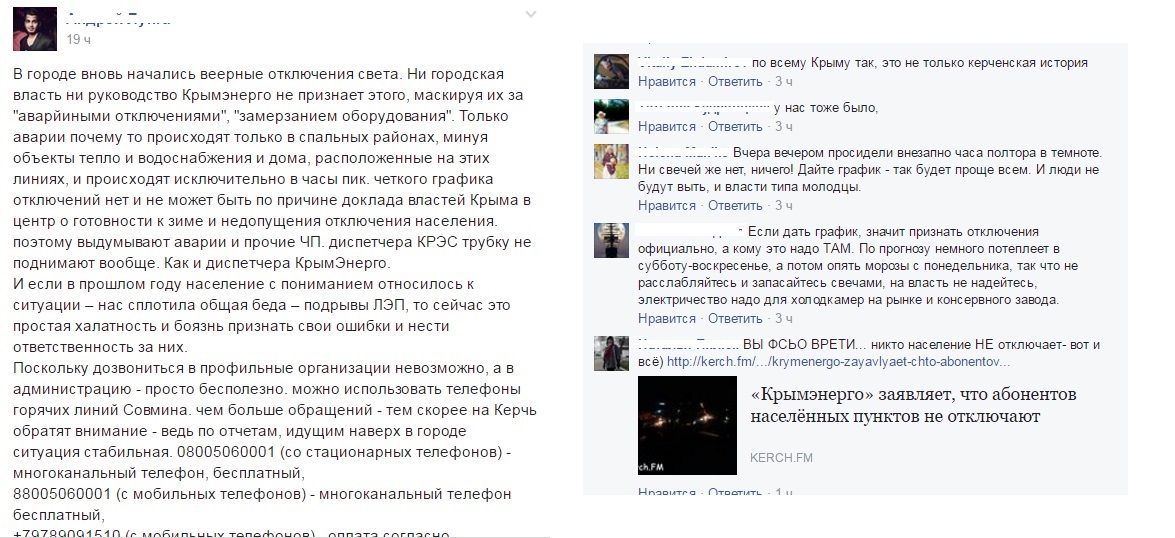Viewport: 1175px width, 538px height.
Task: Like the 'у нас тоже было' comment
Action: point(667,126)
